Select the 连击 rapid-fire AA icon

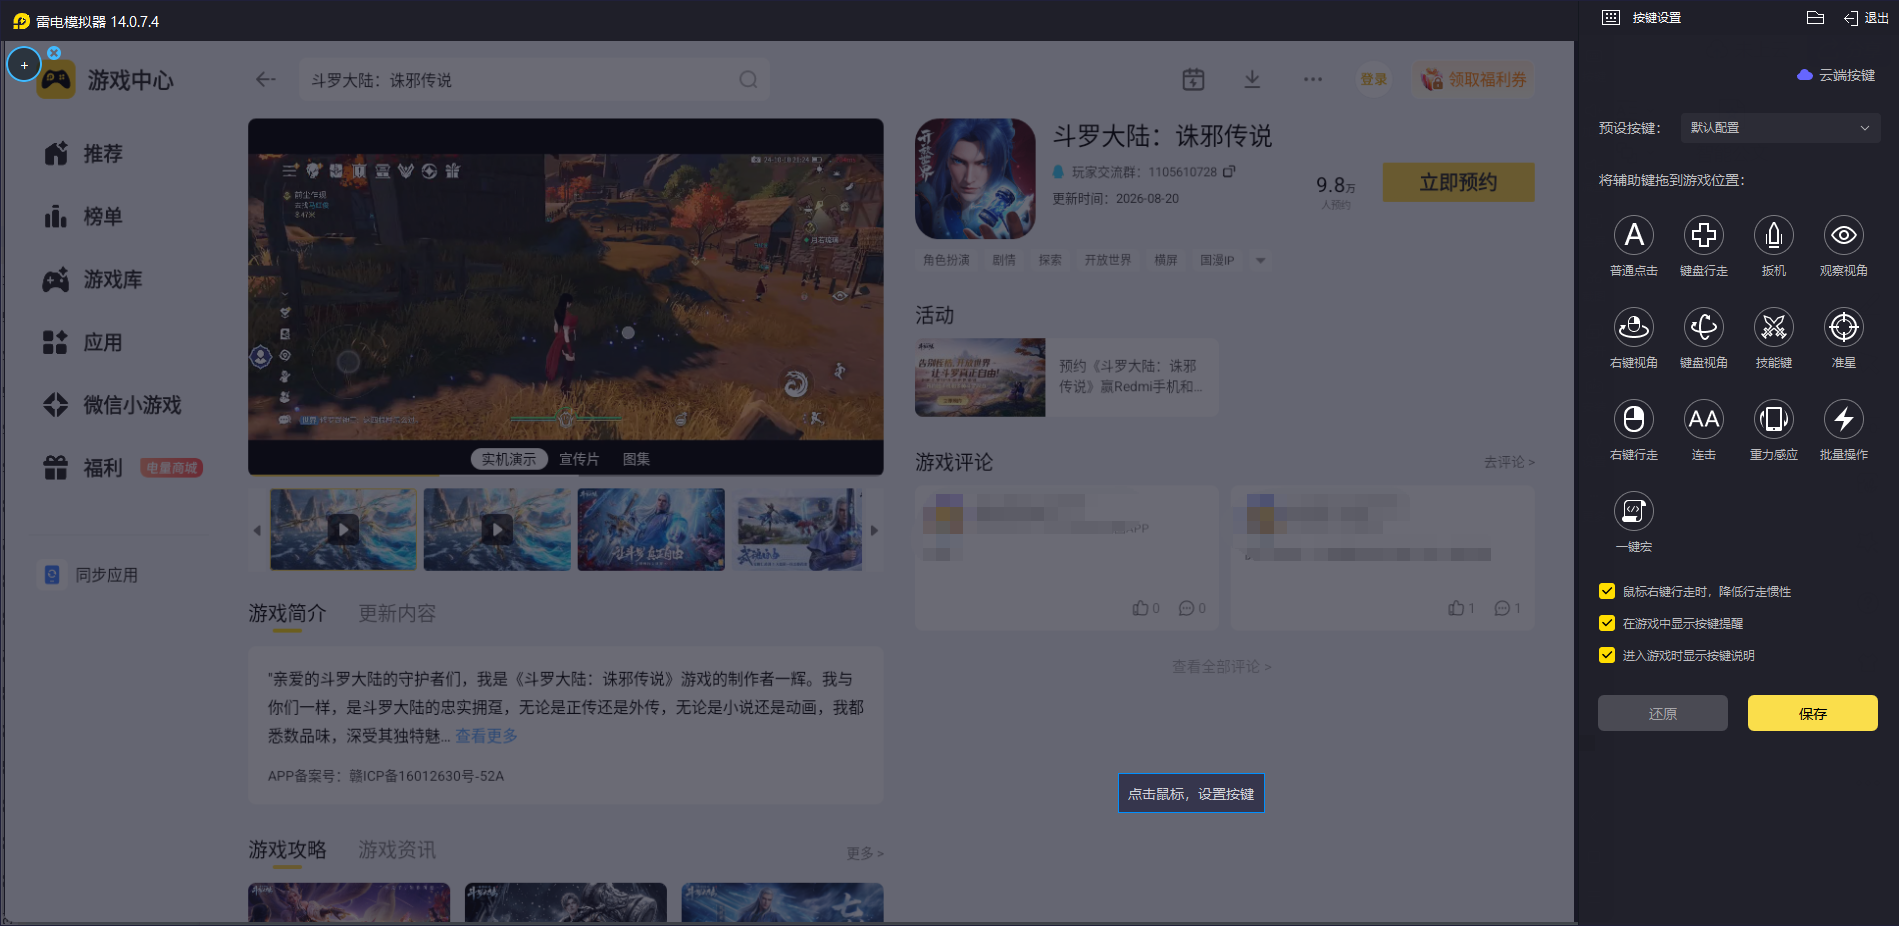(1704, 420)
